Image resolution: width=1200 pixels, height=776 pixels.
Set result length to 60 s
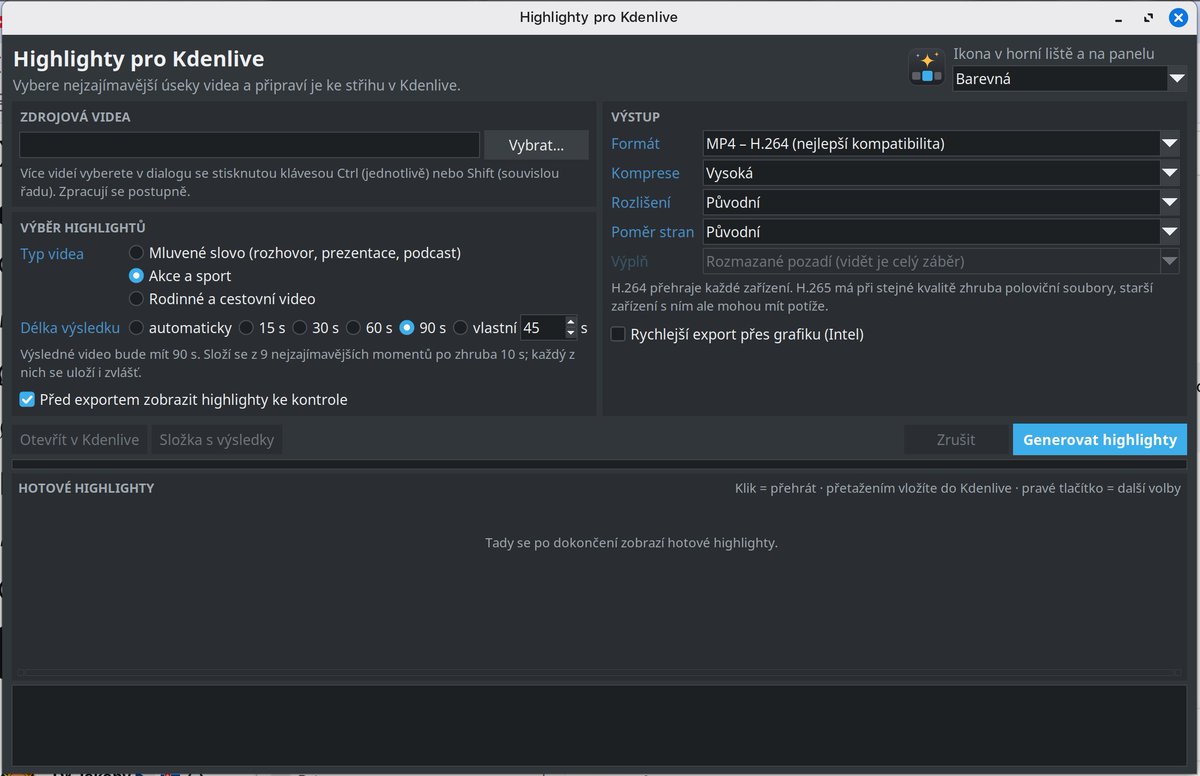coord(370,328)
